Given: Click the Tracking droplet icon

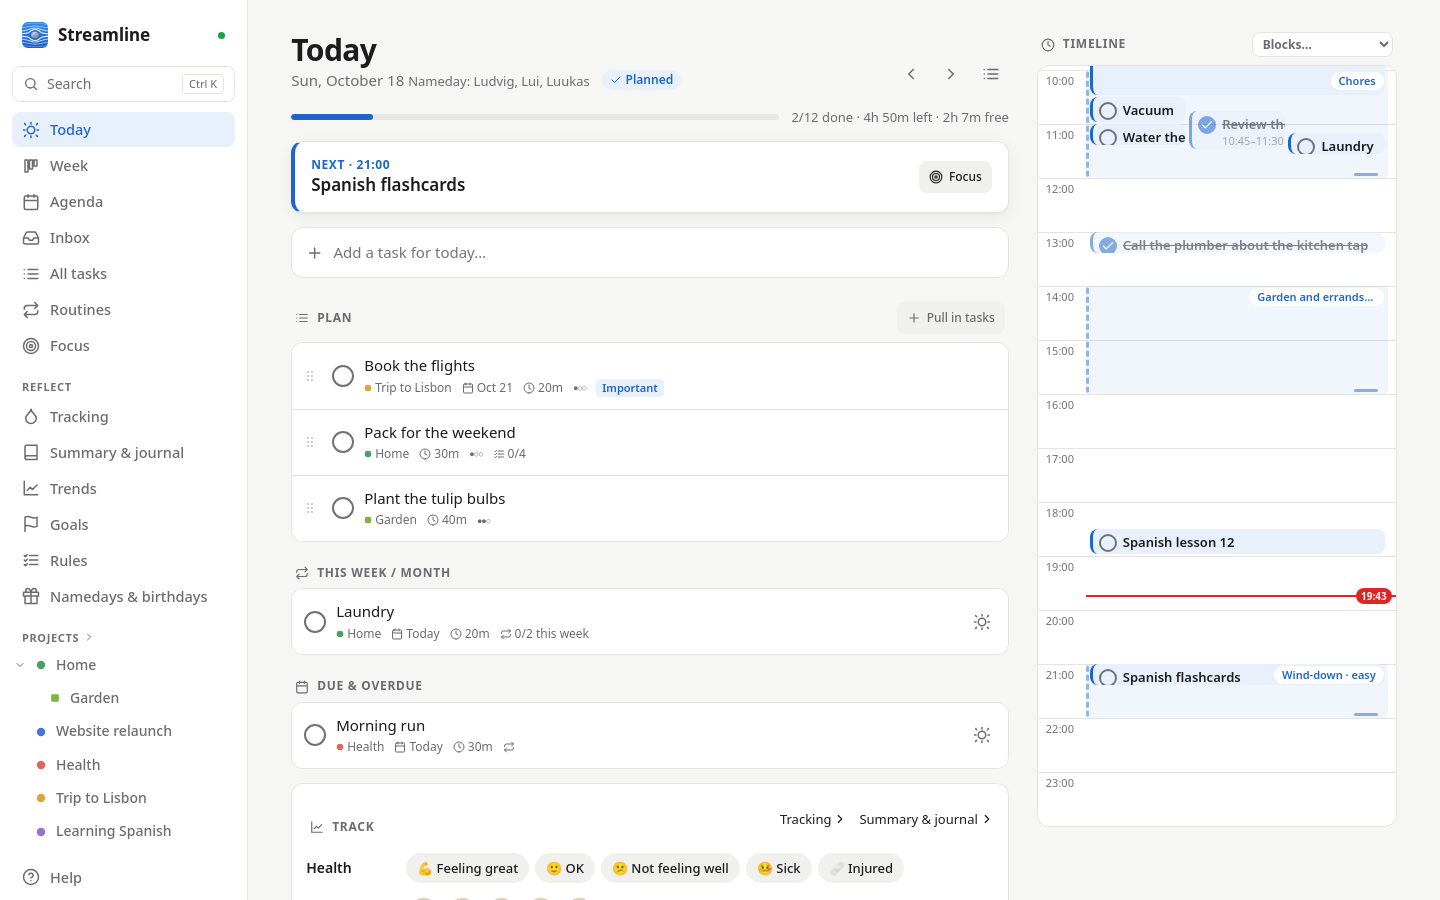Looking at the screenshot, I should [31, 417].
